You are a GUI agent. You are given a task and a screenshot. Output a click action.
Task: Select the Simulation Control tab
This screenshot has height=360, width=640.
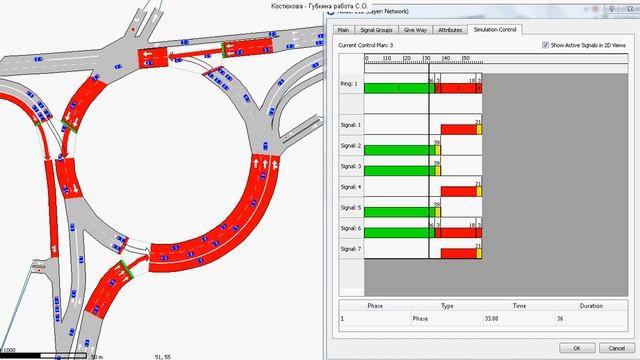[495, 29]
